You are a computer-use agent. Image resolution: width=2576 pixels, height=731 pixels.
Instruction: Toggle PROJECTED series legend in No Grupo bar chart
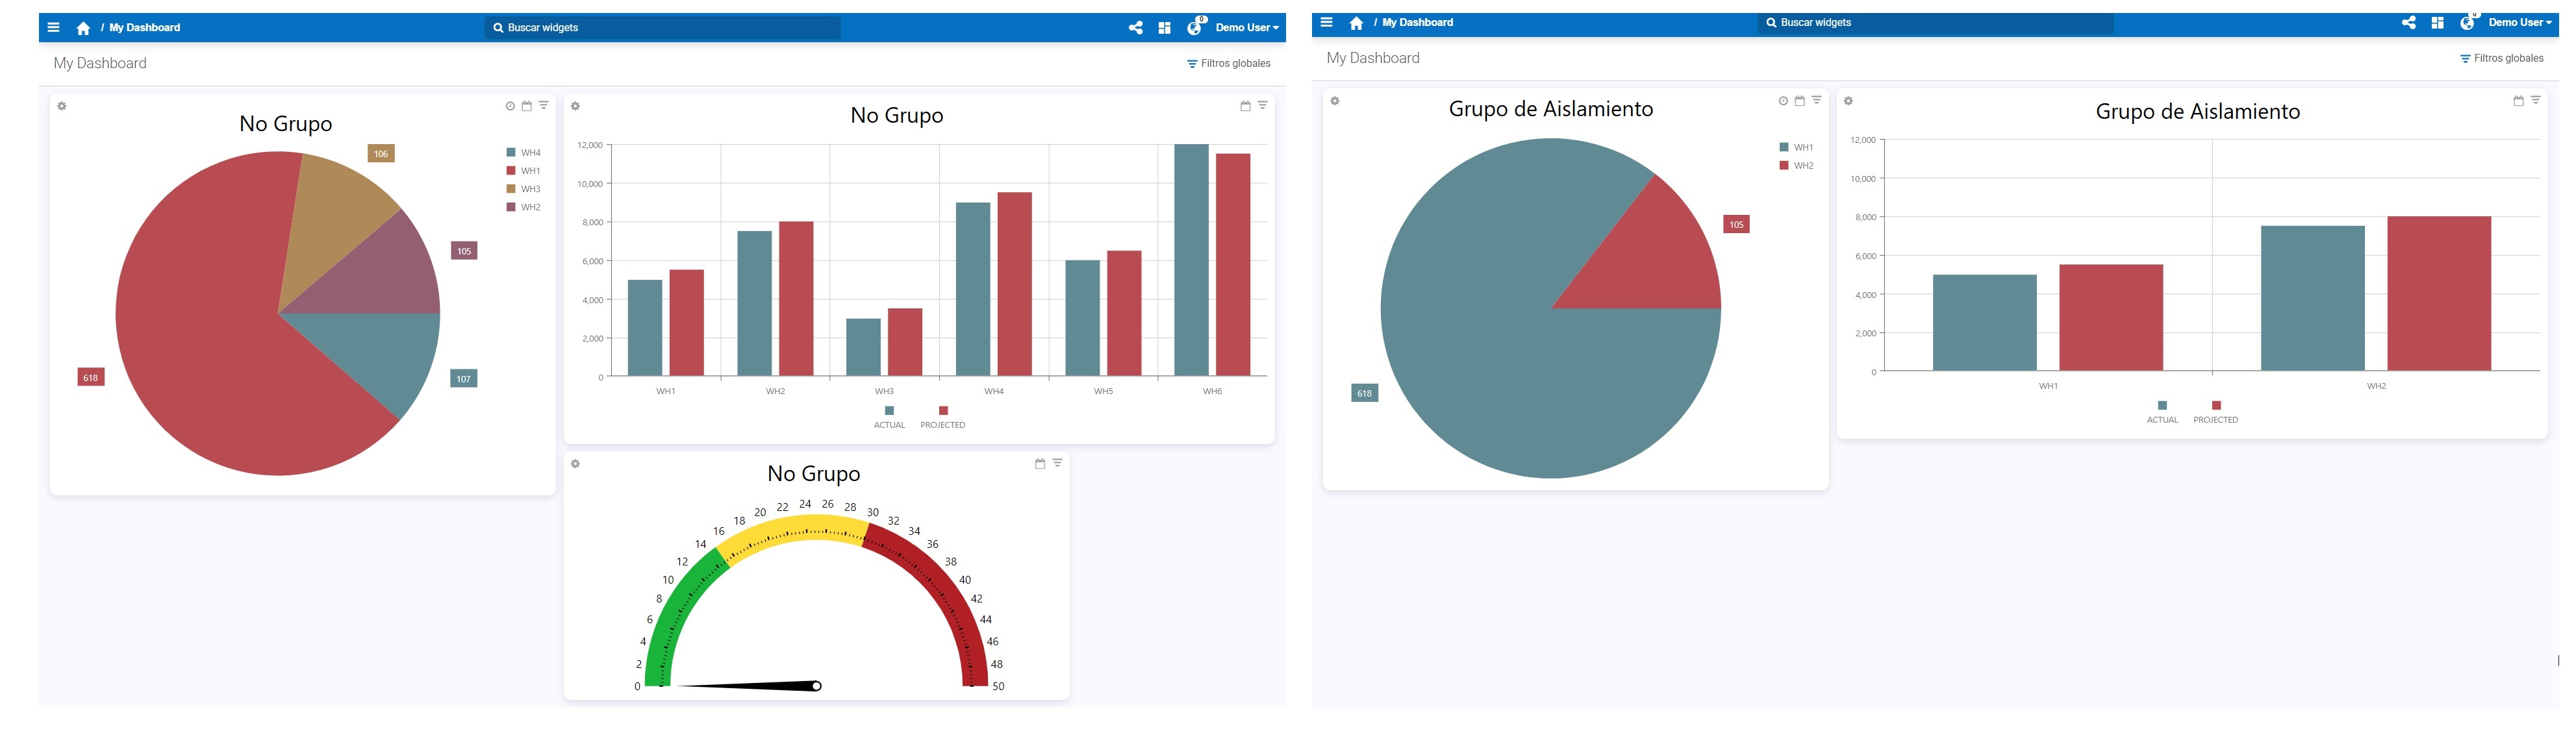[942, 417]
